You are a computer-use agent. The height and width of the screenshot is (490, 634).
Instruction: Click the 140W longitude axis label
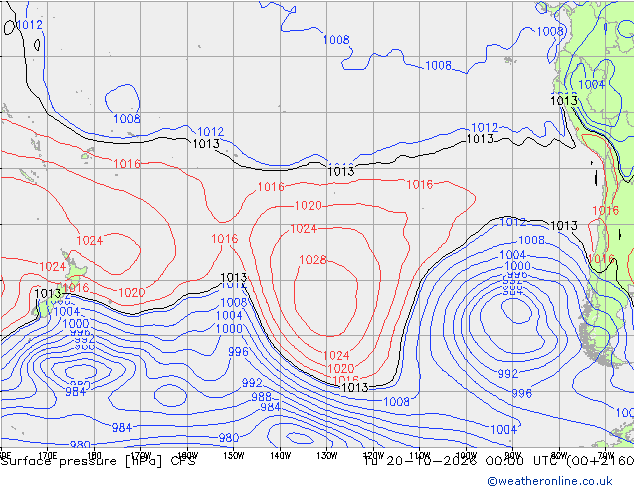280,456
